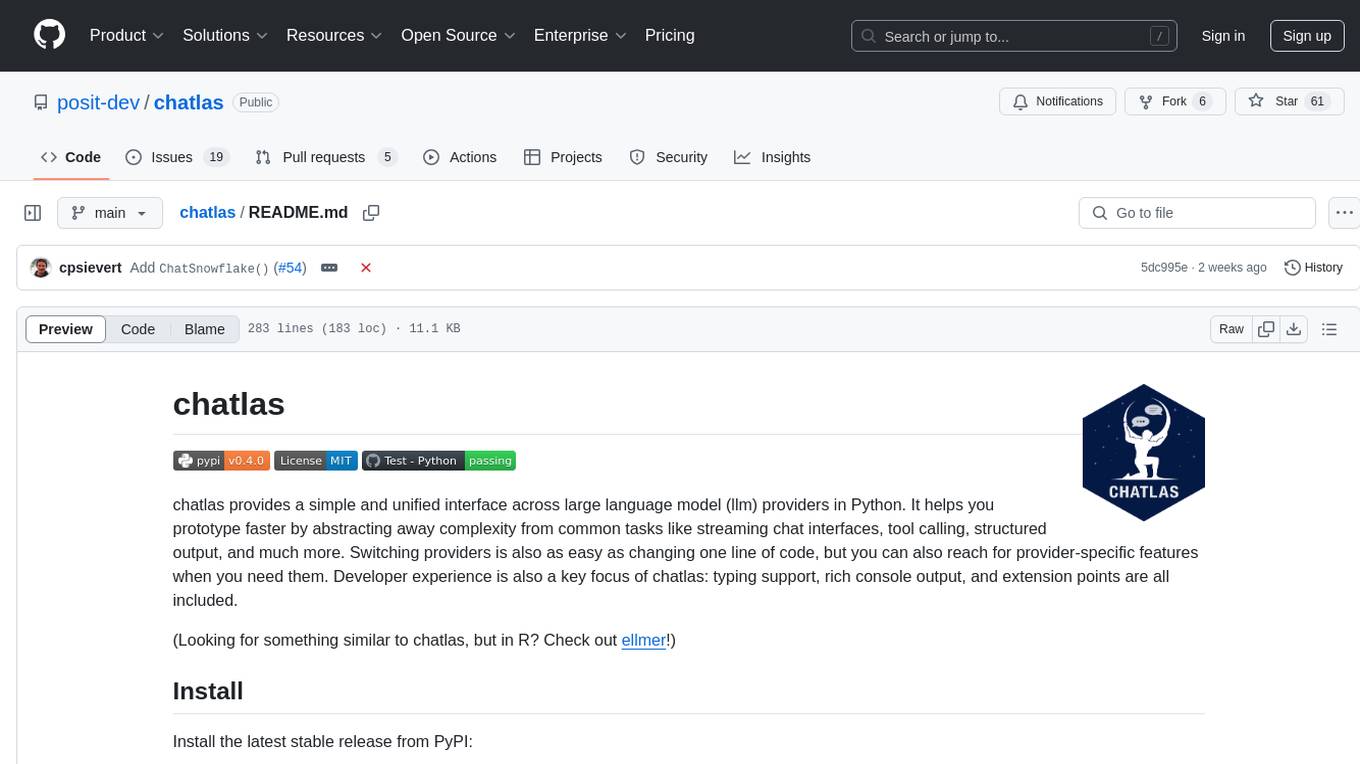Image resolution: width=1360 pixels, height=764 pixels.
Task: Switch to the Code tab
Action: (70, 157)
